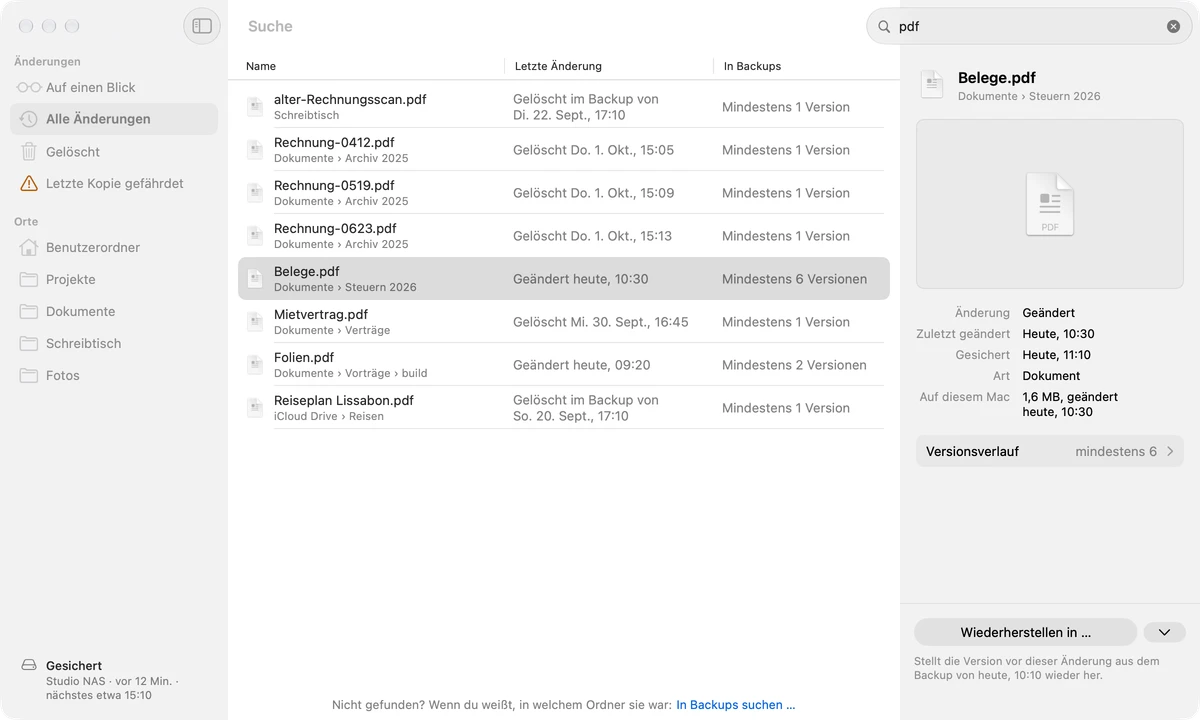The width and height of the screenshot is (1200, 720).
Task: Select the Rechnung-0412.pdf file name
Action: (334, 142)
